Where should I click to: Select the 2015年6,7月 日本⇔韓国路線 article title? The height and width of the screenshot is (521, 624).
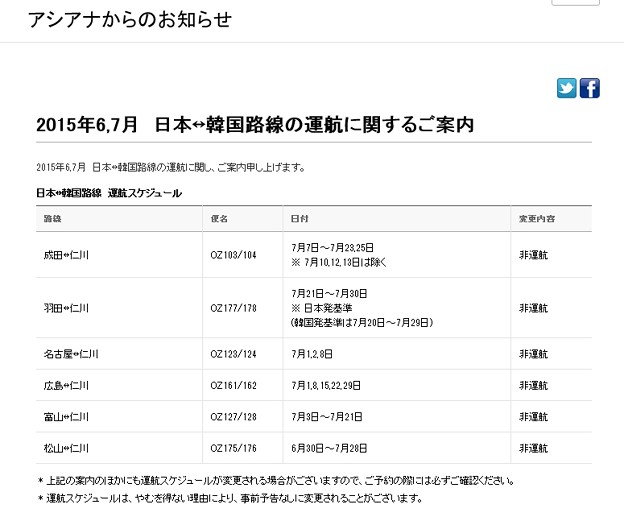pyautogui.click(x=255, y=125)
